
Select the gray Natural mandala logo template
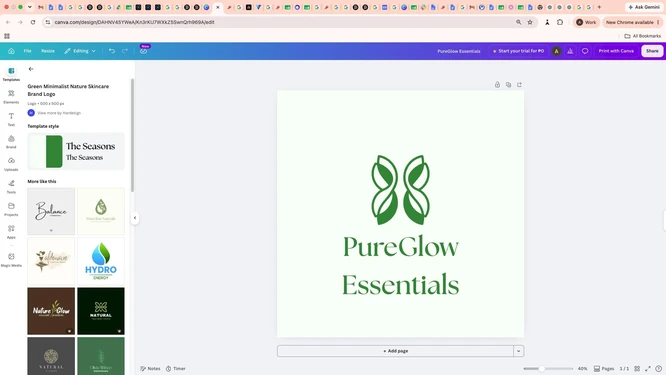click(x=51, y=356)
